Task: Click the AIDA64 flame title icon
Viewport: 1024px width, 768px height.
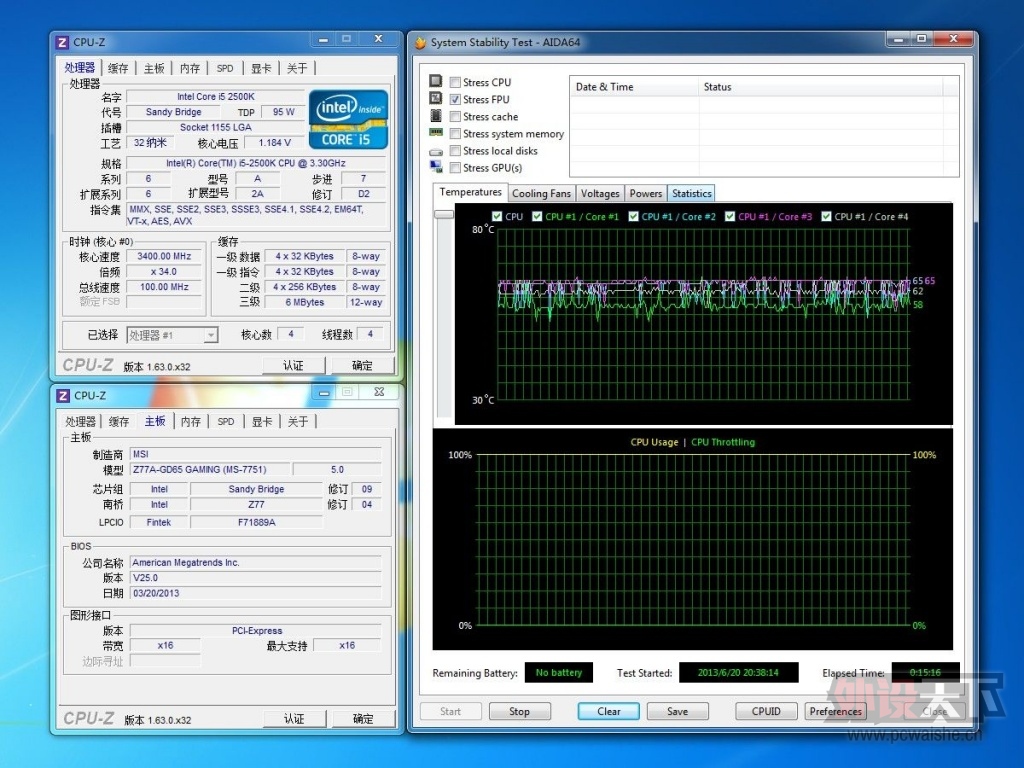Action: coord(421,42)
